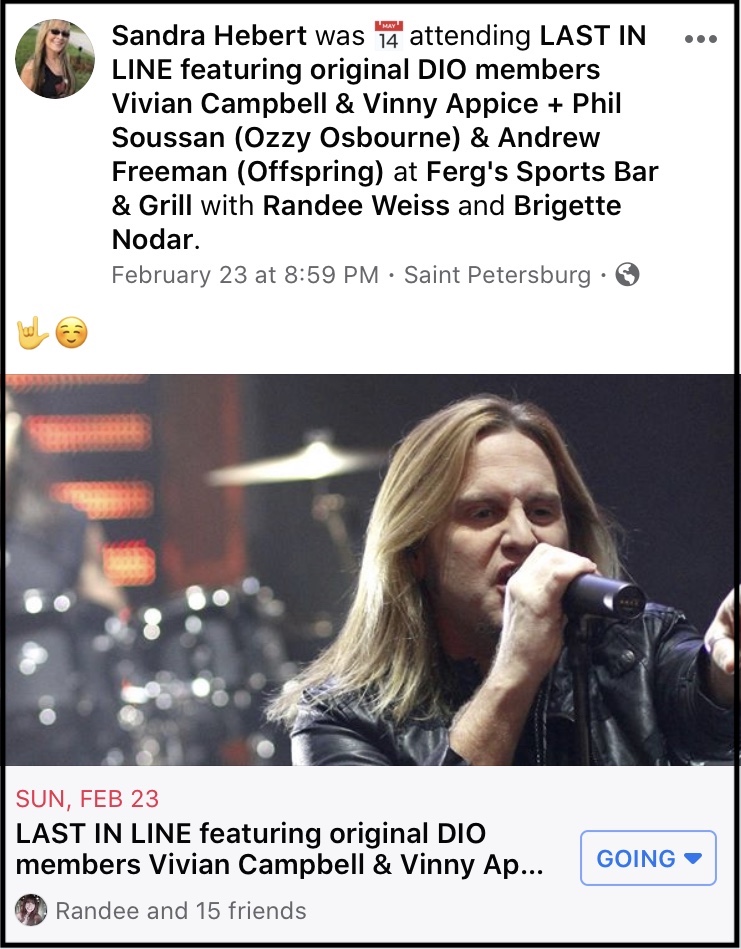
Task: Tap Randee's small avatar near friends count
Action: click(x=31, y=910)
